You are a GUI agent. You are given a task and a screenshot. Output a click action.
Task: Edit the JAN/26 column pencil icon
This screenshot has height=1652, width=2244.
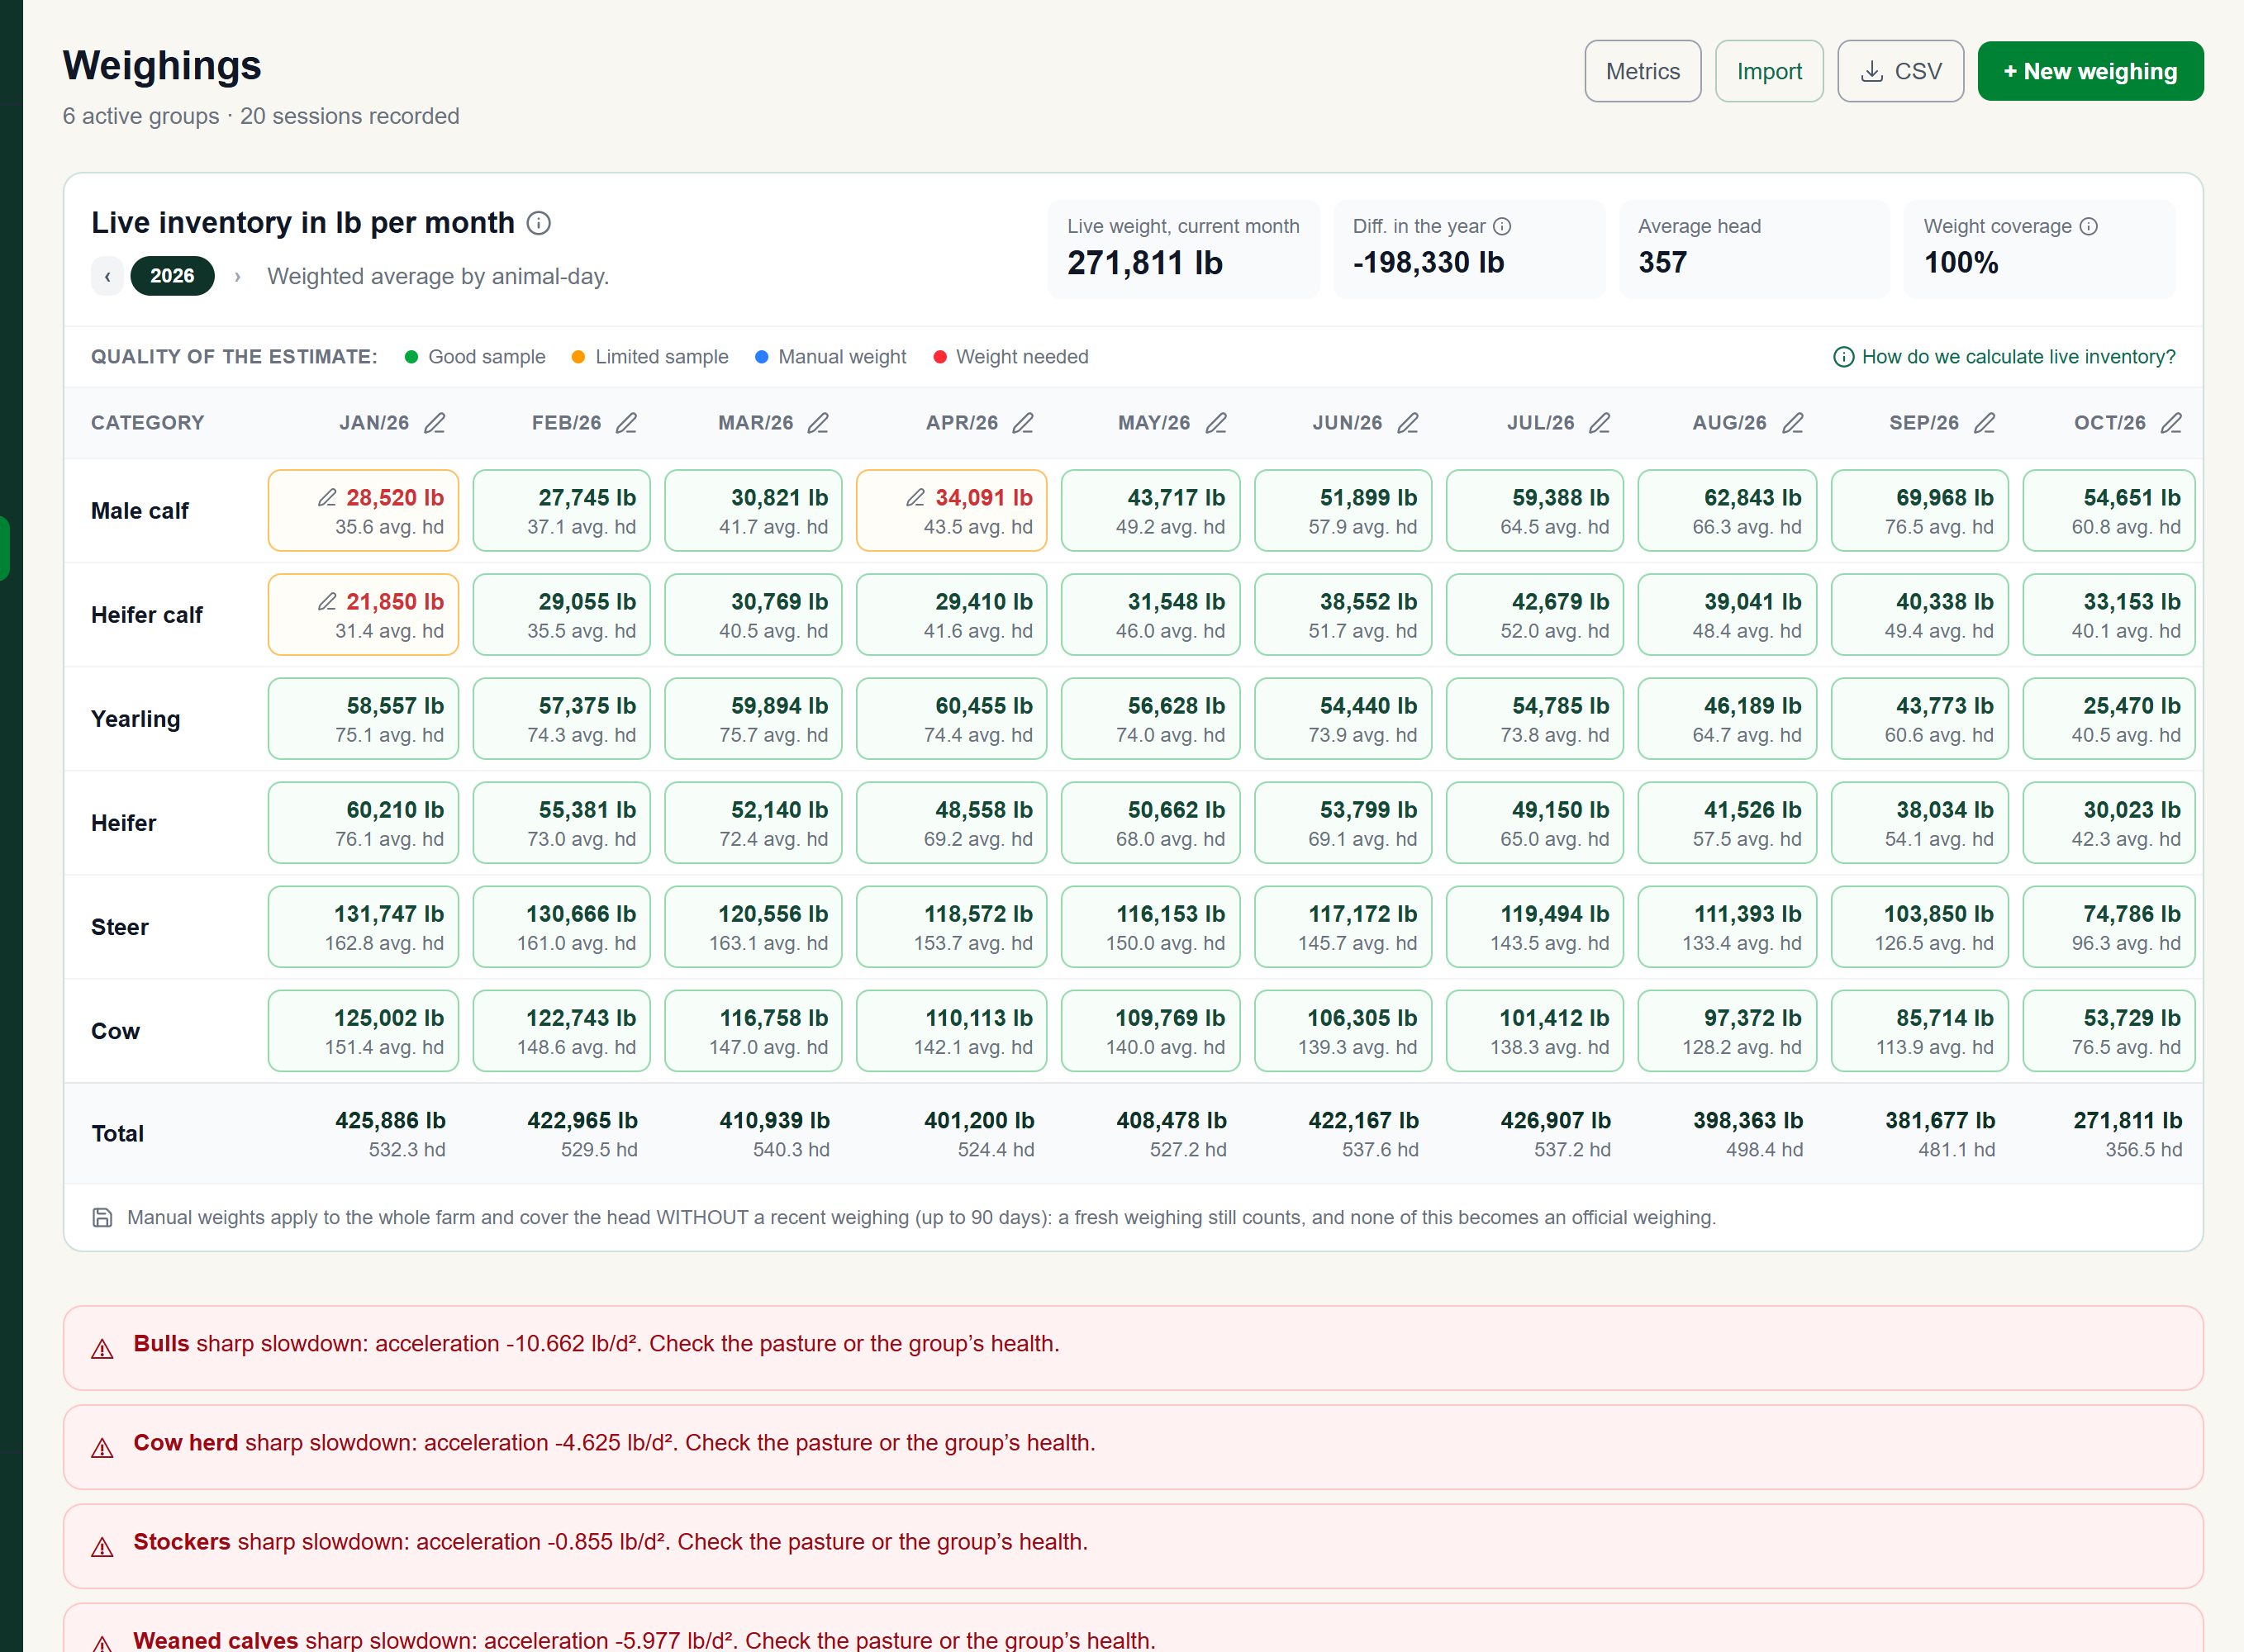pyautogui.click(x=434, y=423)
